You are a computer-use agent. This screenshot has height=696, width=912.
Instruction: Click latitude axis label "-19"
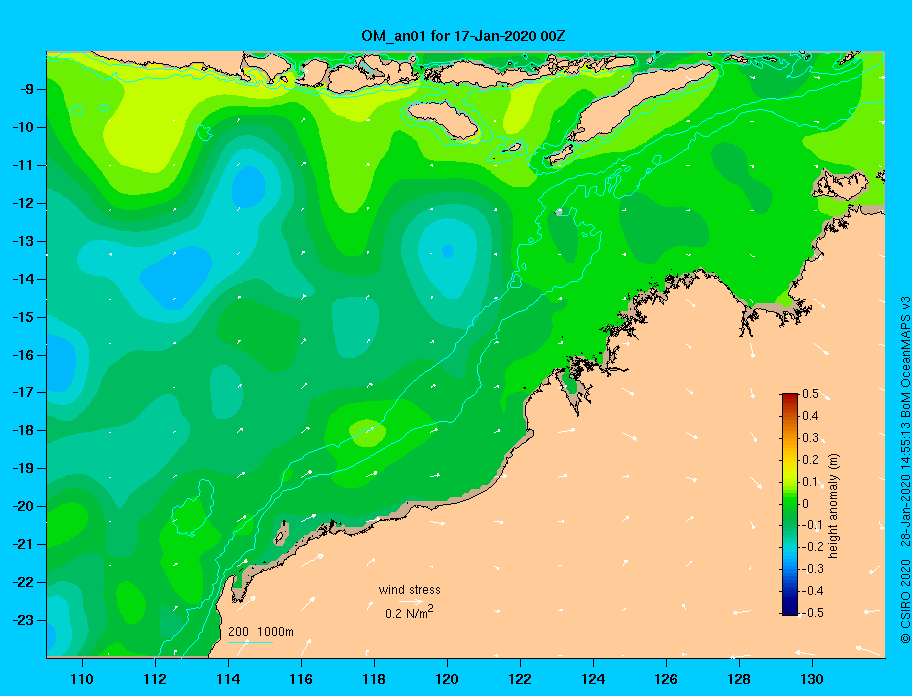pos(22,469)
